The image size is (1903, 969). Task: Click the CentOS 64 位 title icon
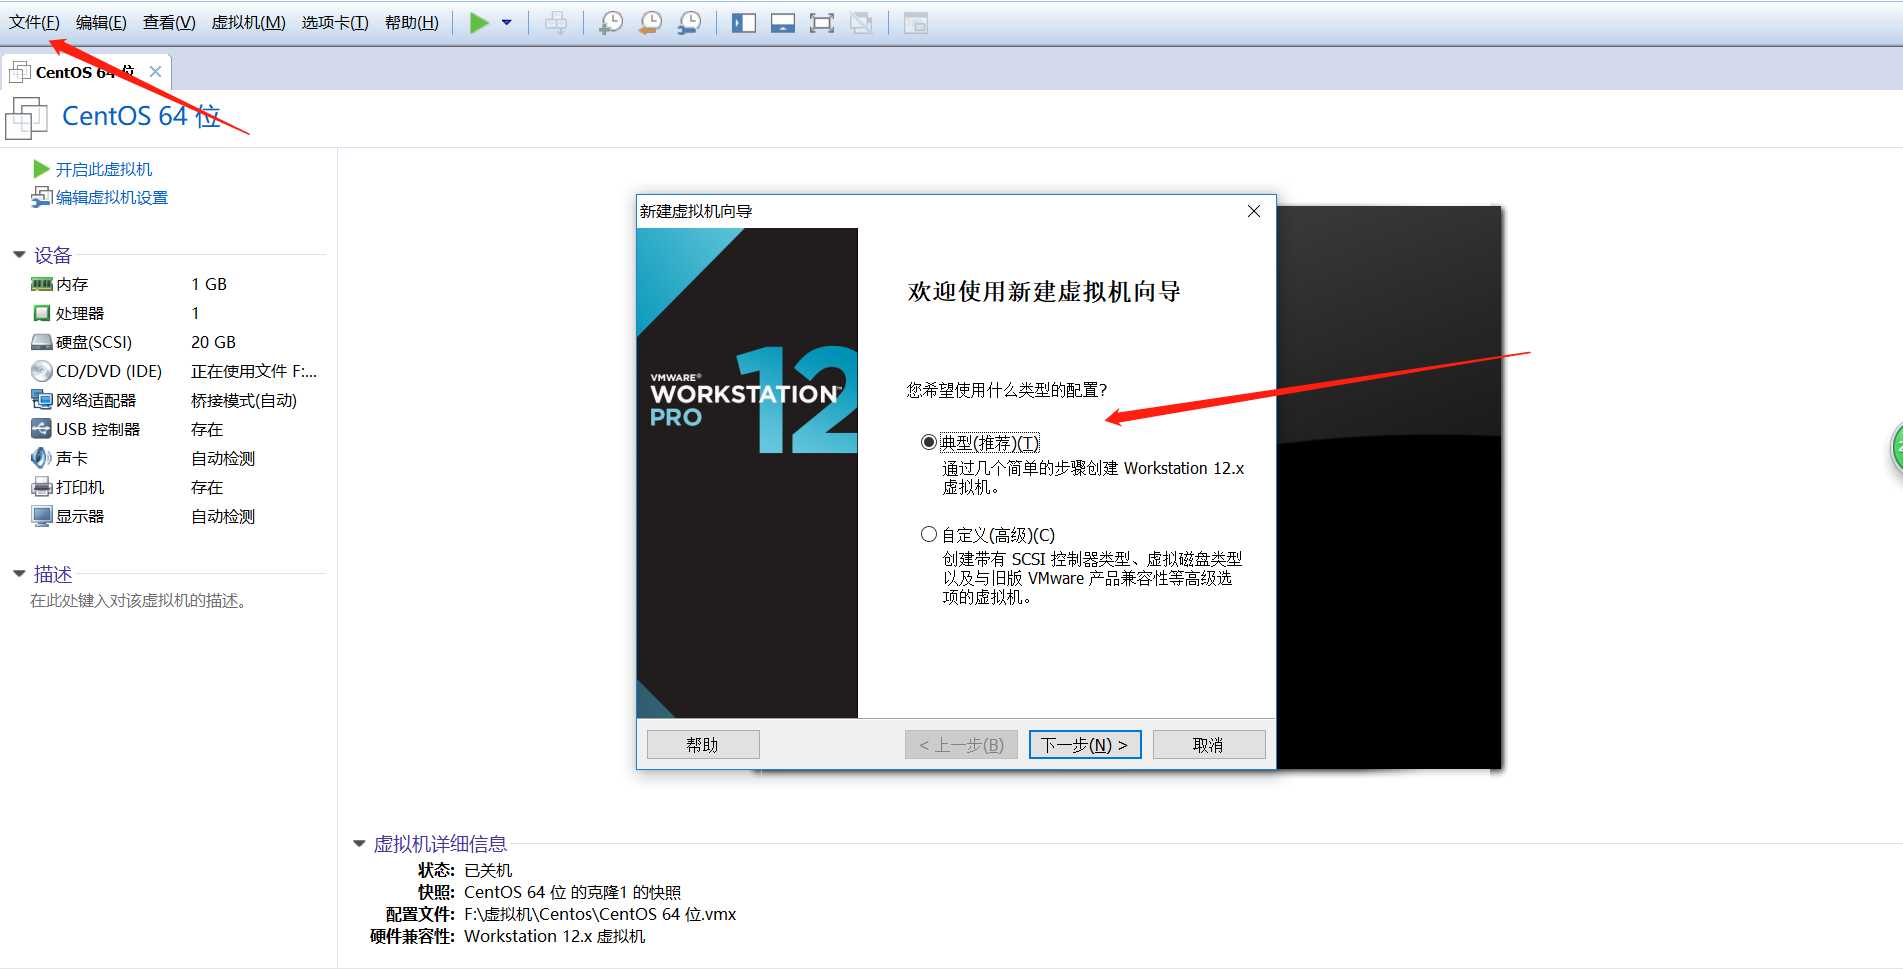(26, 118)
